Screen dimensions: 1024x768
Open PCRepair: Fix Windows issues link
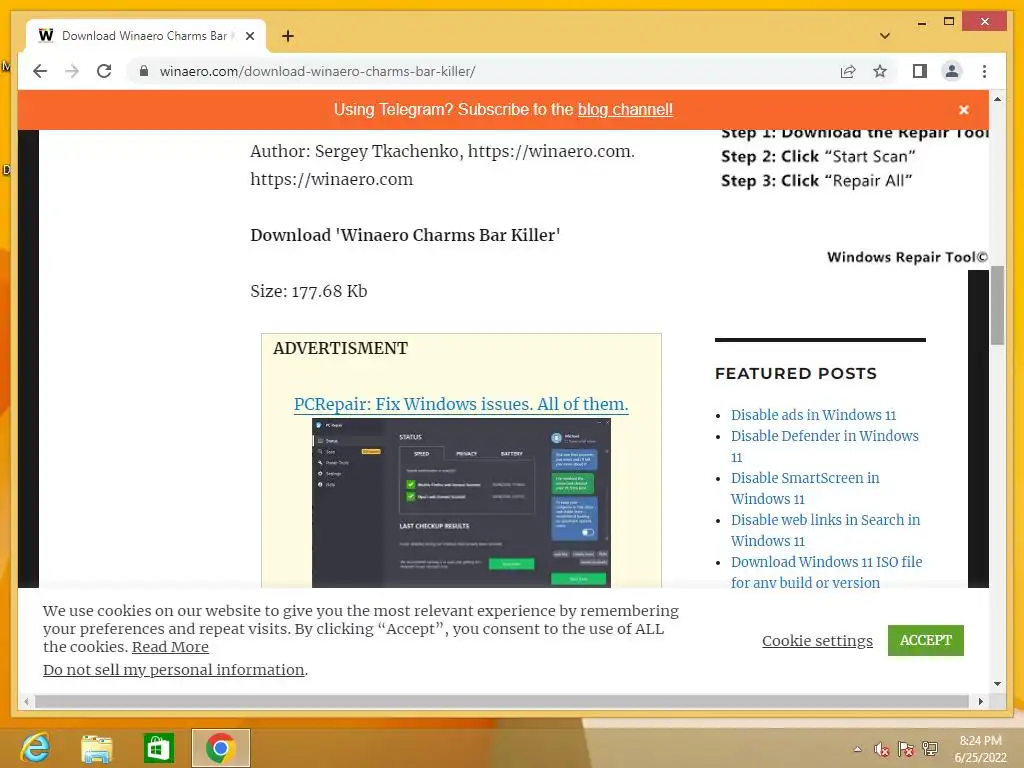tap(461, 404)
